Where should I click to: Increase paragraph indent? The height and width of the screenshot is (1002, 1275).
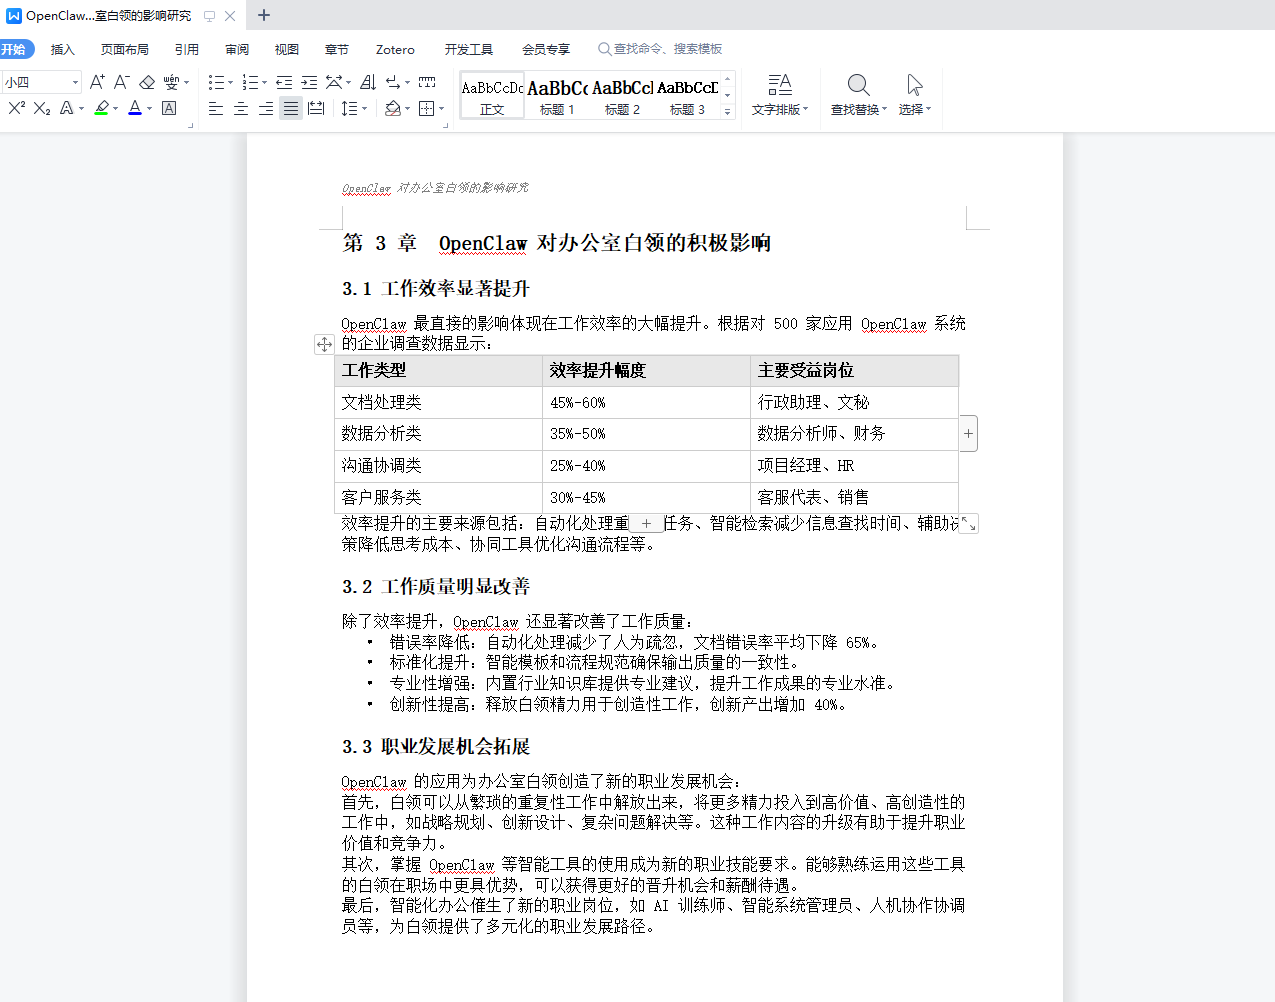click(309, 82)
